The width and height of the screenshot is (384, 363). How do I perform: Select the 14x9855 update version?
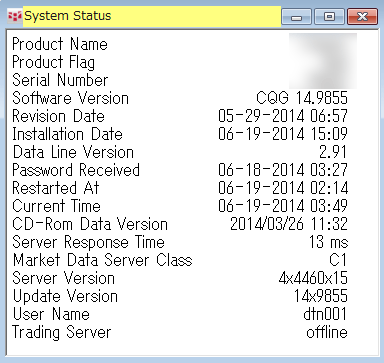click(321, 296)
